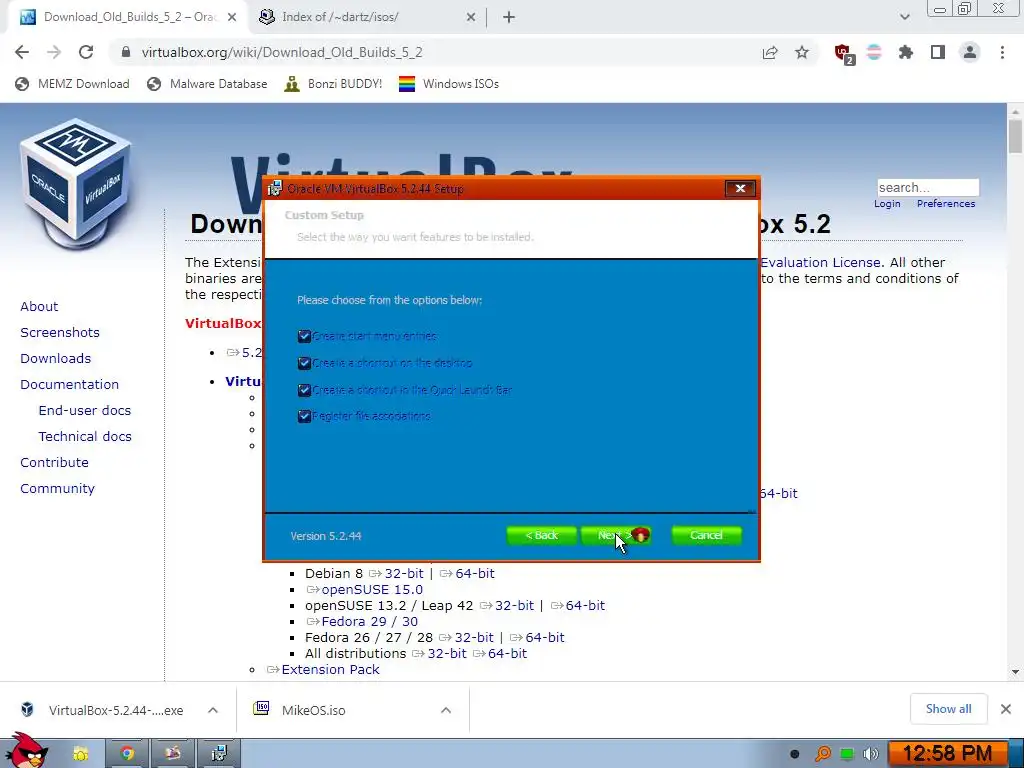
Task: Click the share page icon in address bar
Action: click(x=770, y=52)
